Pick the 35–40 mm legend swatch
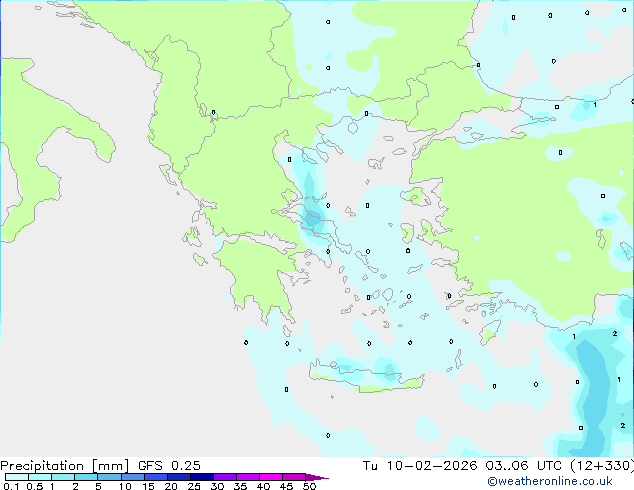 (248, 477)
